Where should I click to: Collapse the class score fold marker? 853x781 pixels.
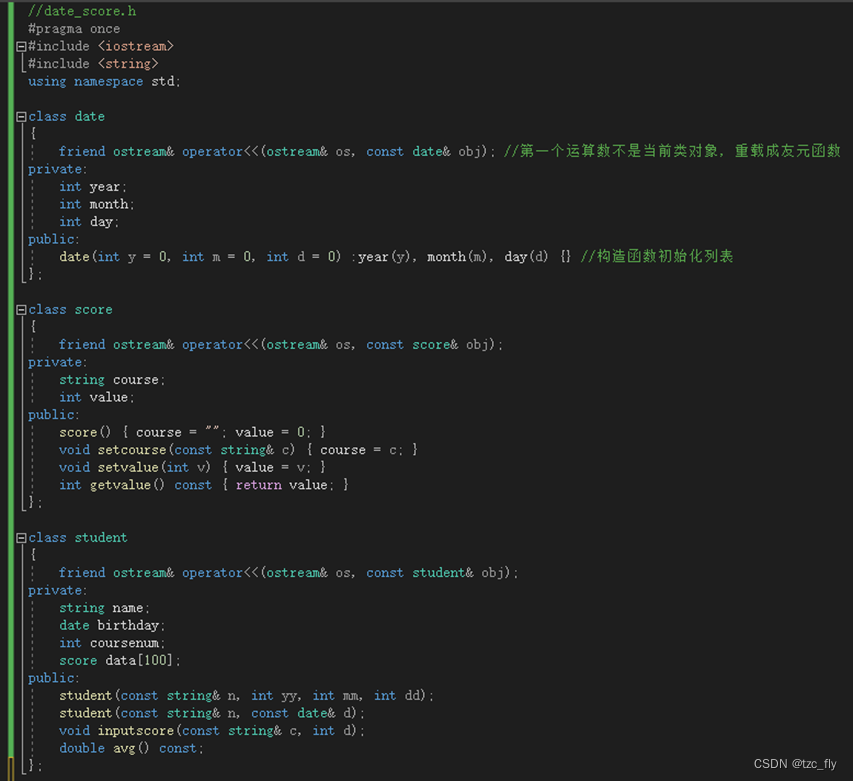21,310
